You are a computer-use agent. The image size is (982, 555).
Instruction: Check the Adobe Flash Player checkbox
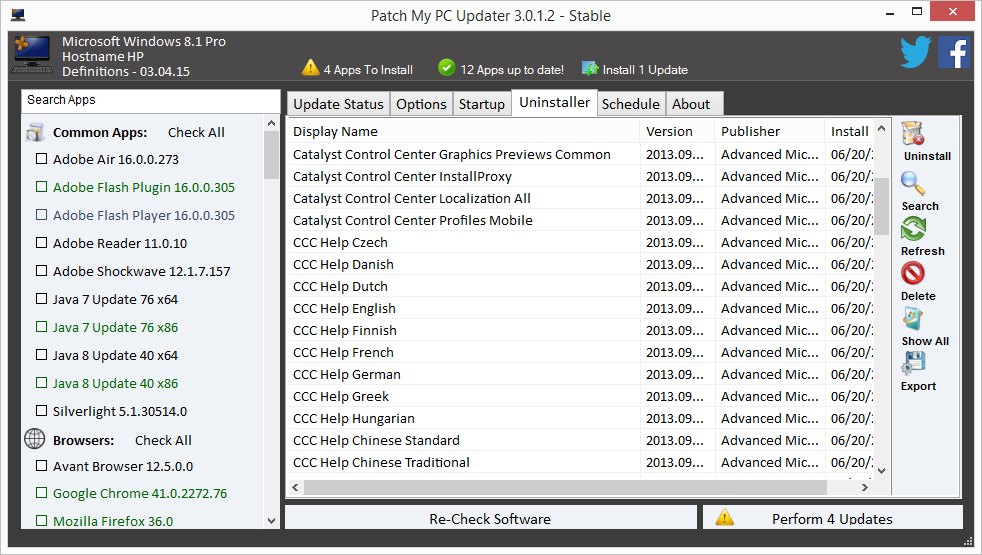[41, 215]
